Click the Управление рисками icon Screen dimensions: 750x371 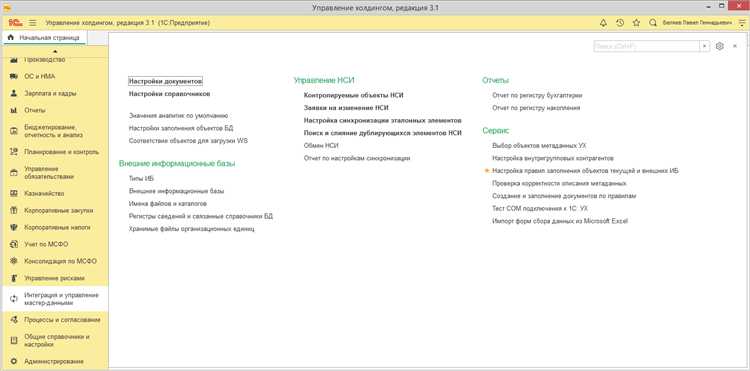[x=14, y=278]
